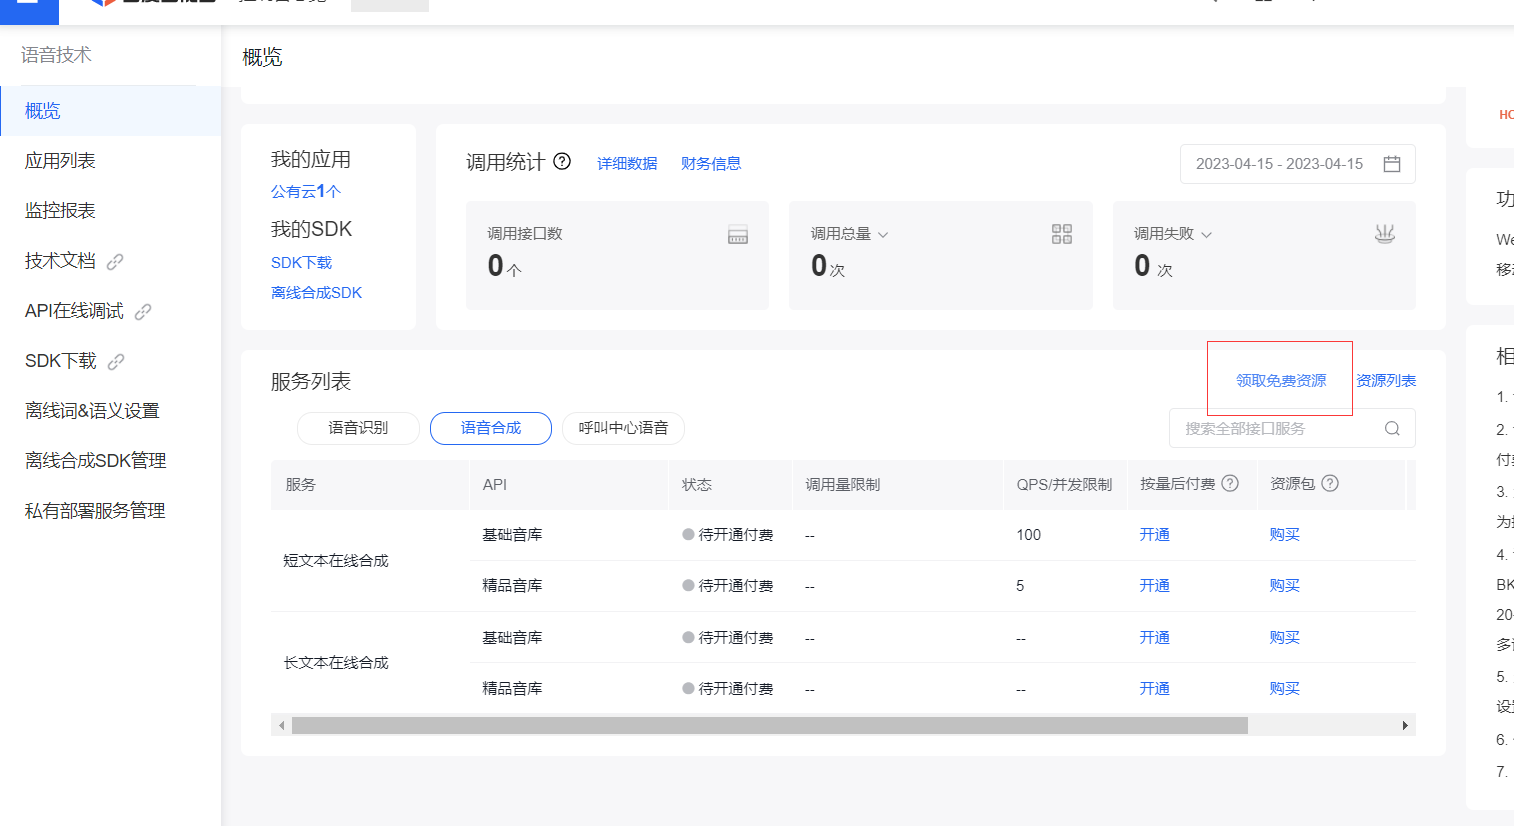
Task: Click 开通 for 长文本 精品音库
Action: pyautogui.click(x=1154, y=689)
